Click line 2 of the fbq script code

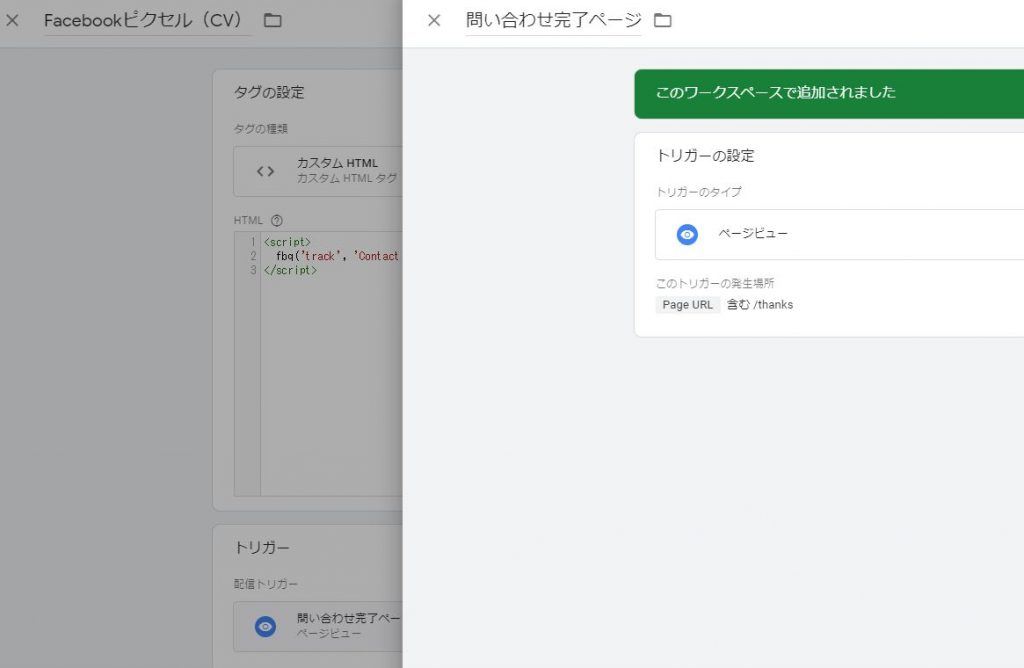330,256
